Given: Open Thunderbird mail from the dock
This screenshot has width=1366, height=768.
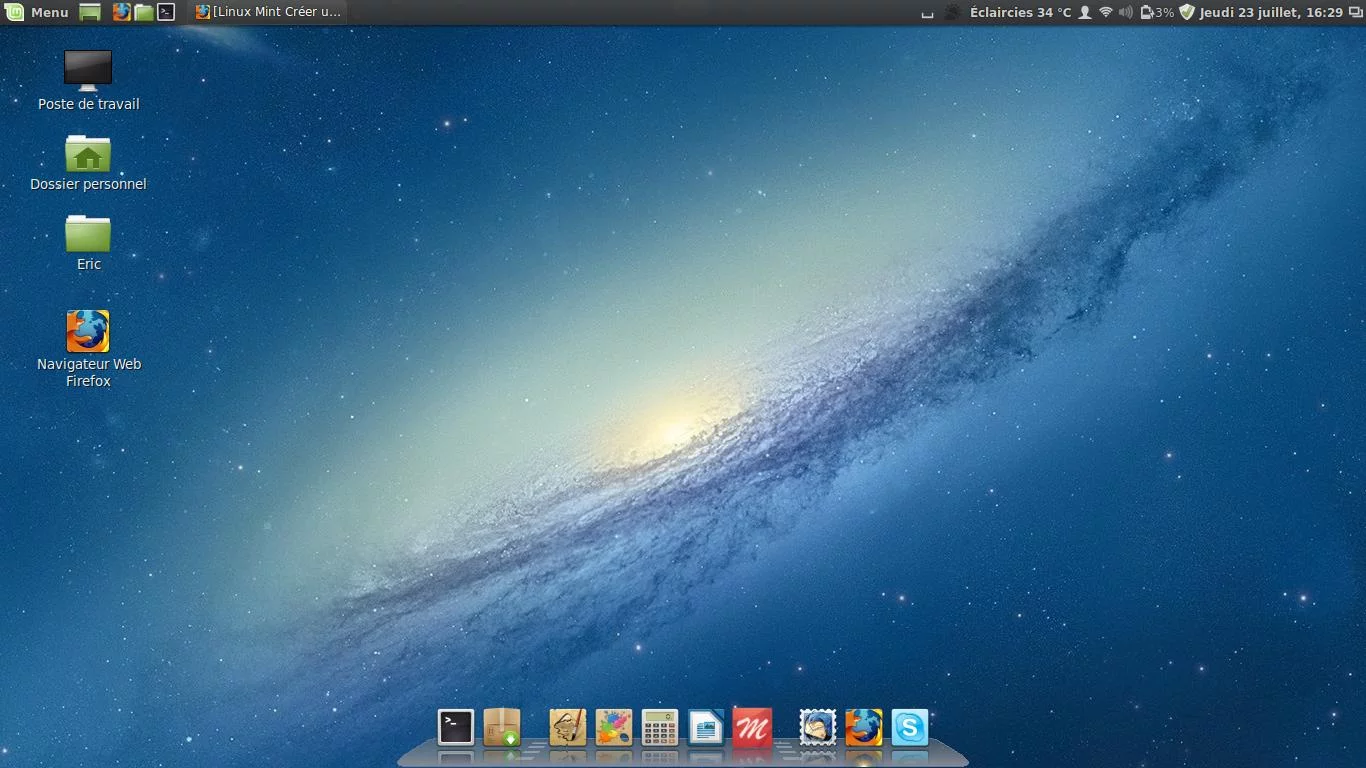Looking at the screenshot, I should (818, 727).
